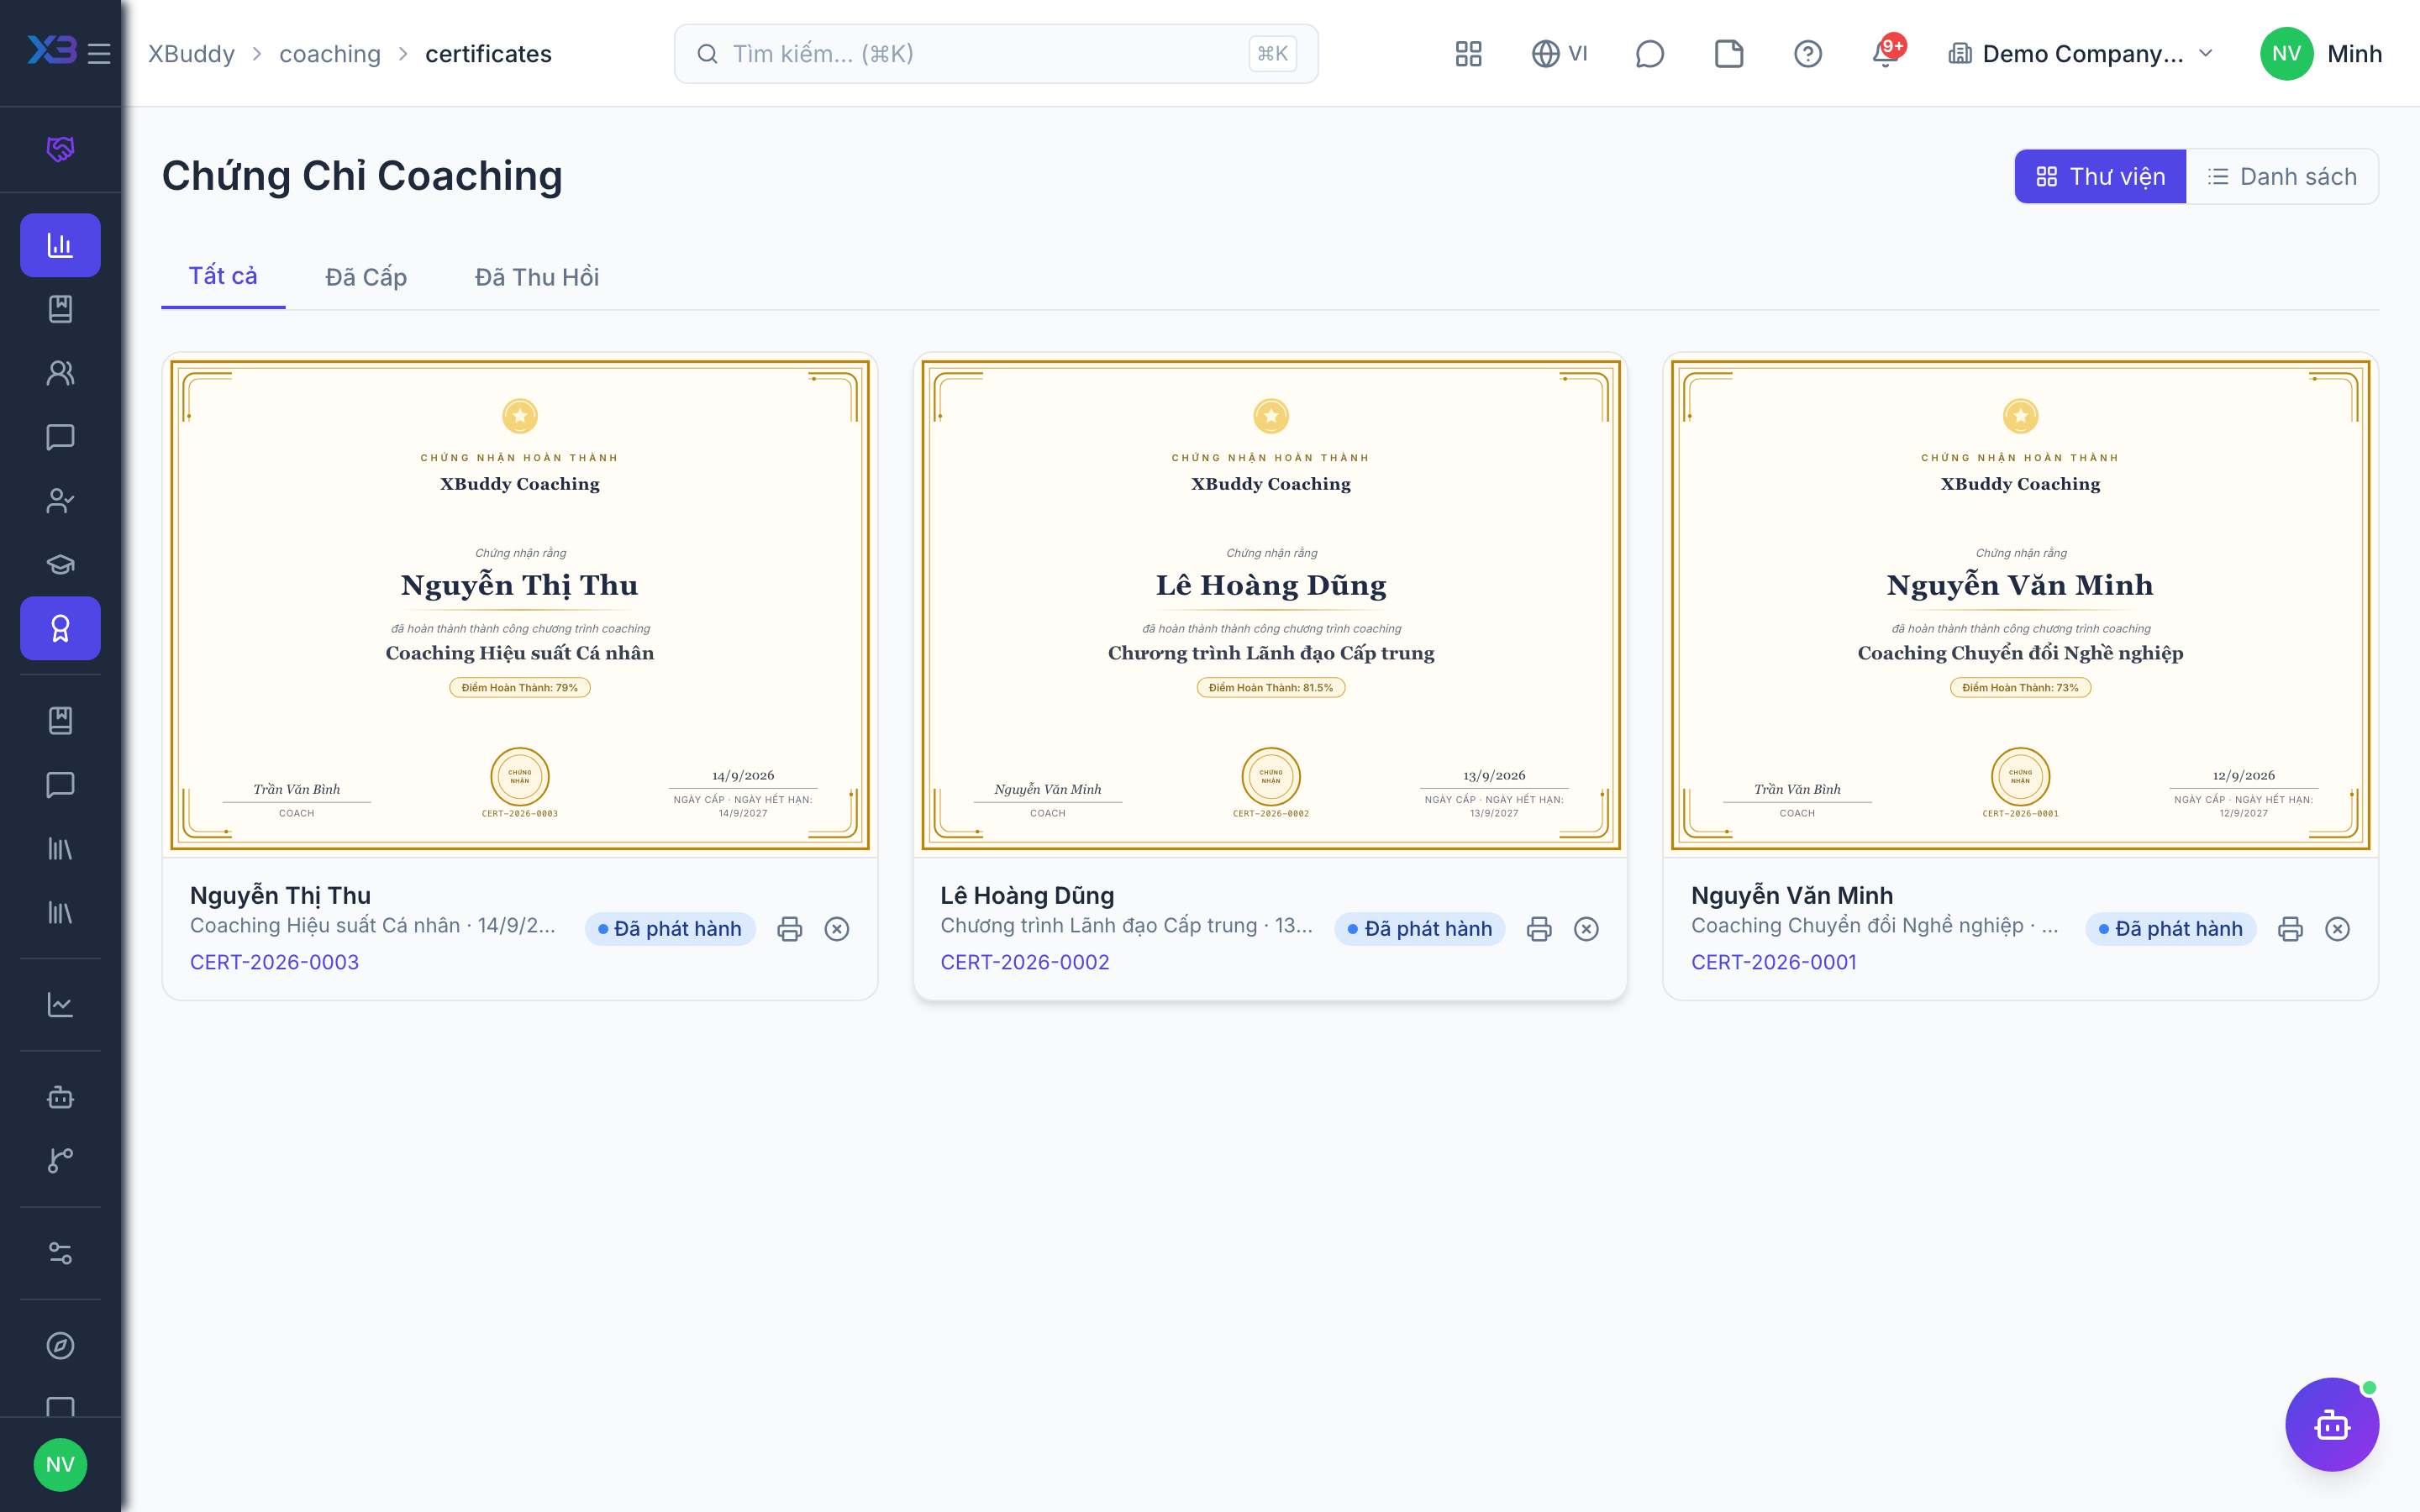Open the user-check sidebar icon

pos(60,500)
